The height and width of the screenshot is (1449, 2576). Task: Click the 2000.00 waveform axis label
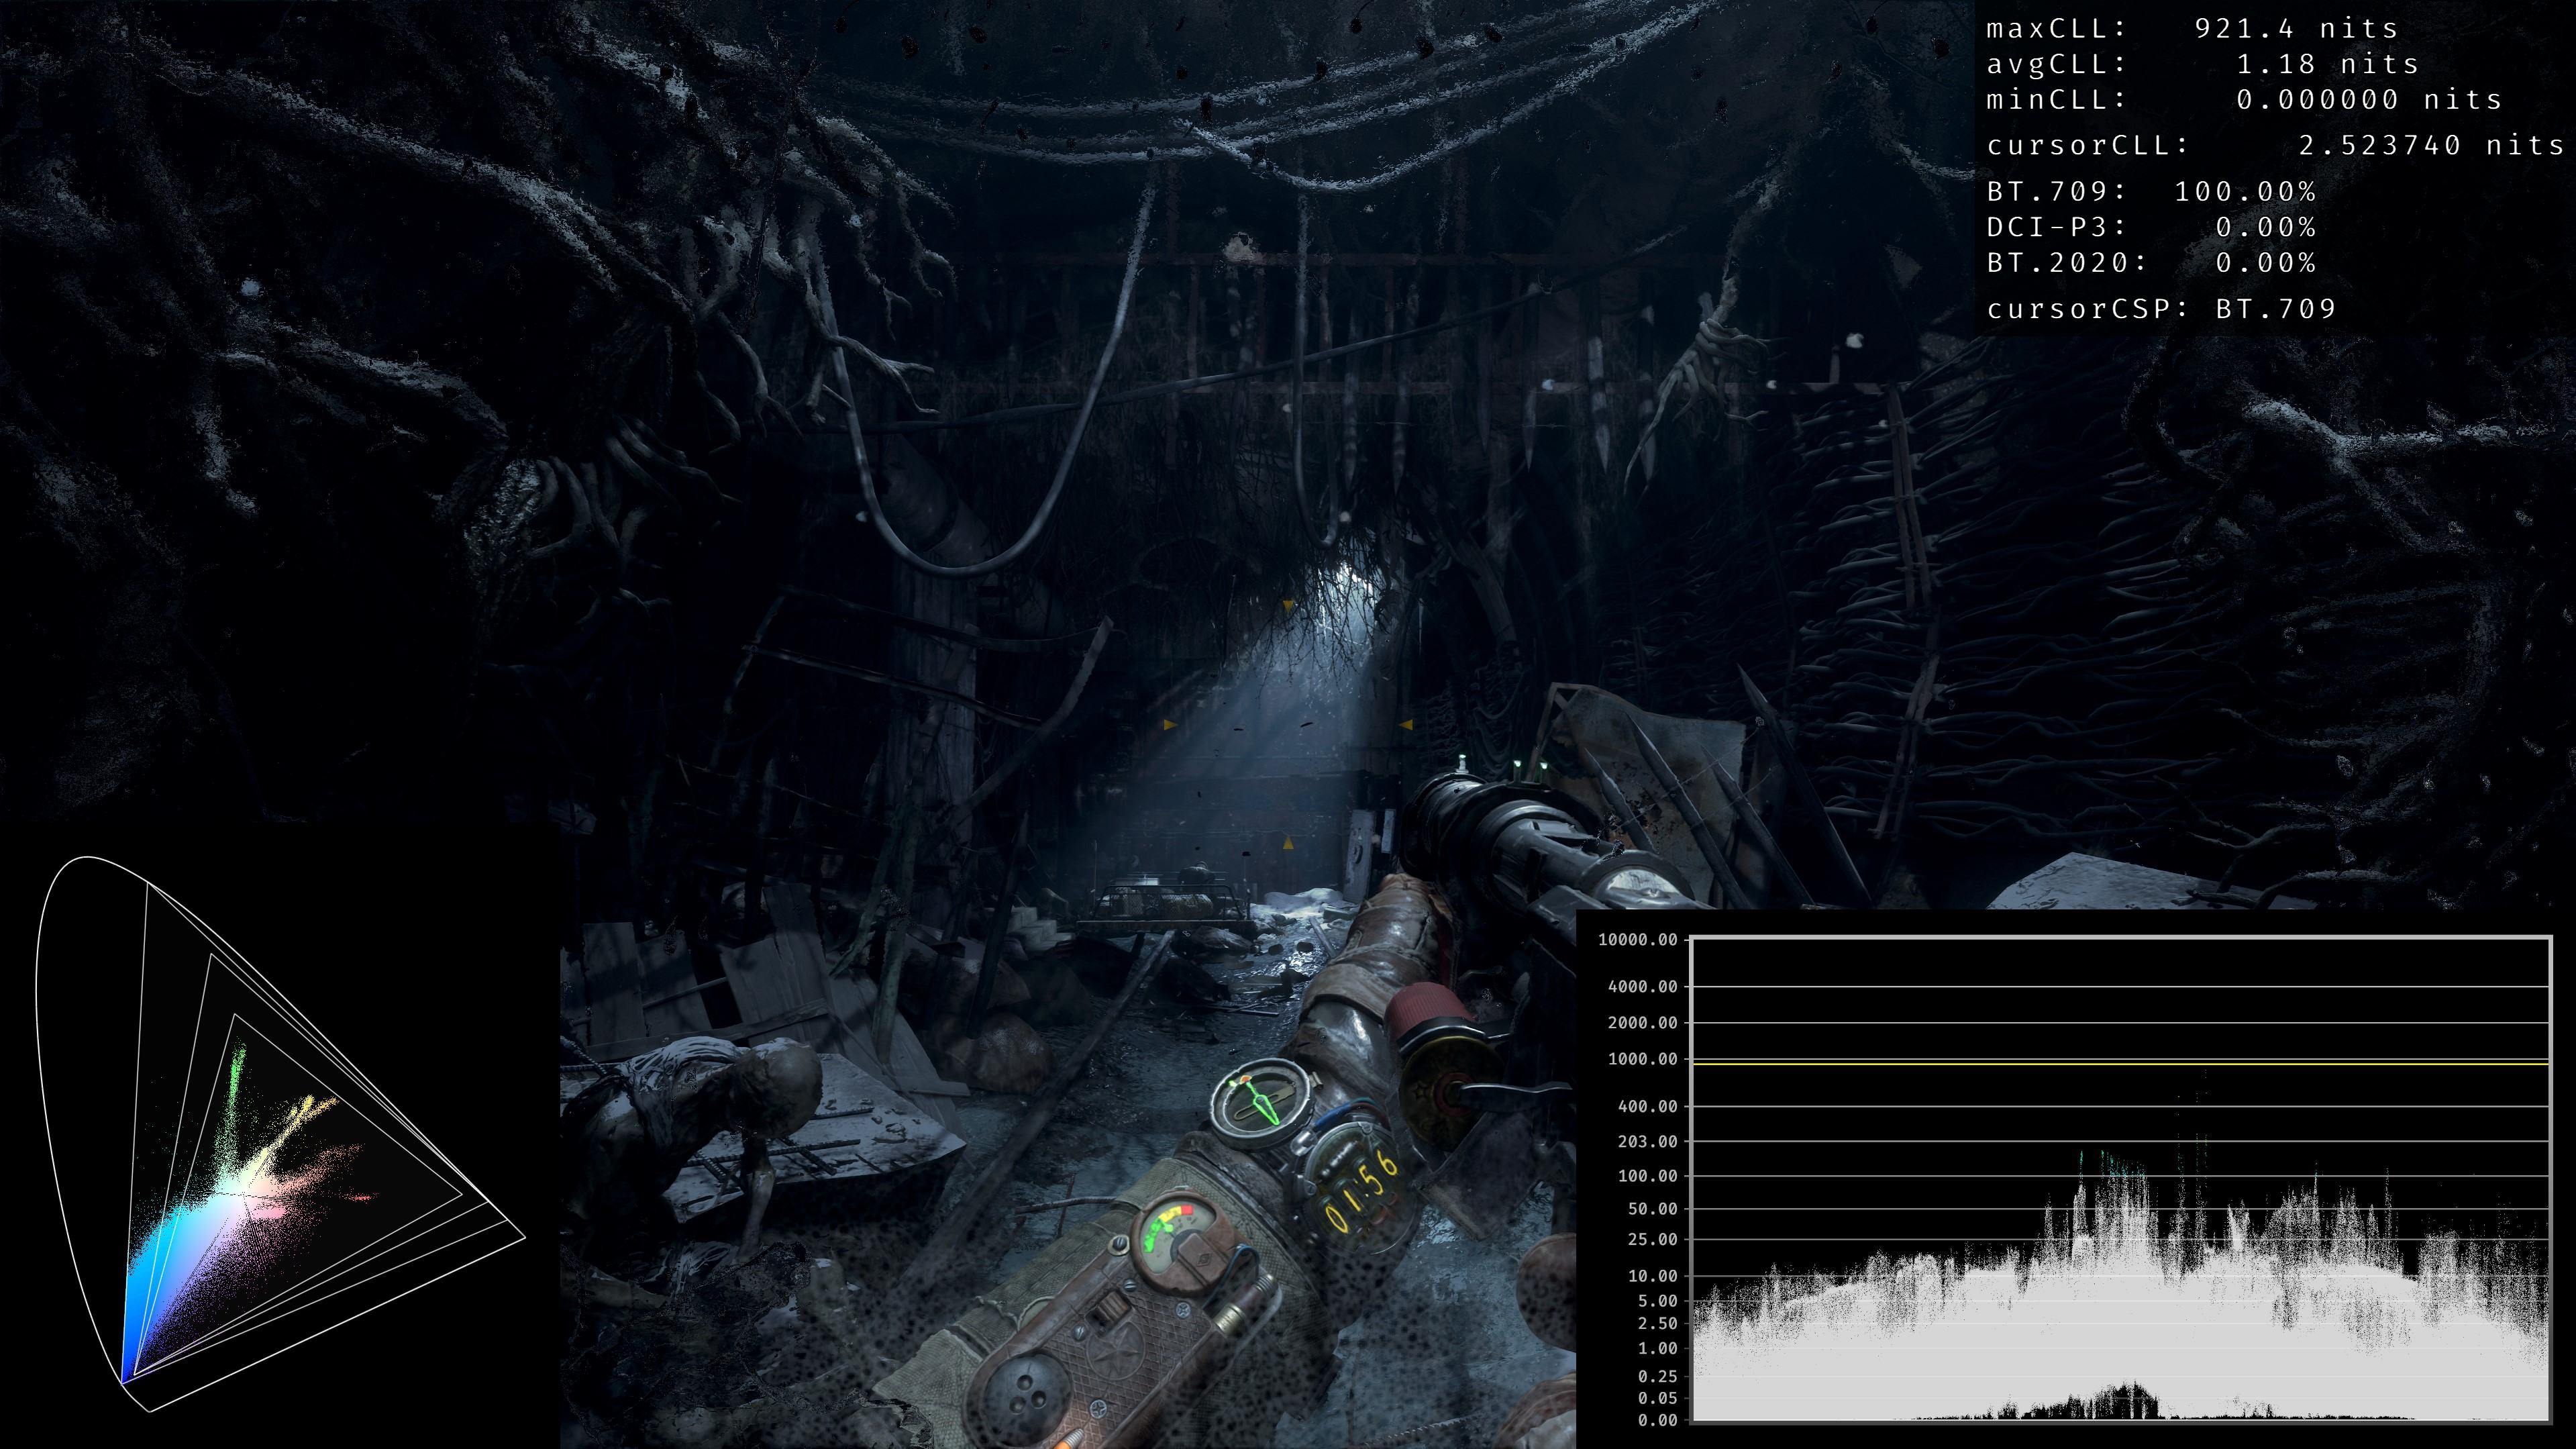[x=1642, y=1023]
